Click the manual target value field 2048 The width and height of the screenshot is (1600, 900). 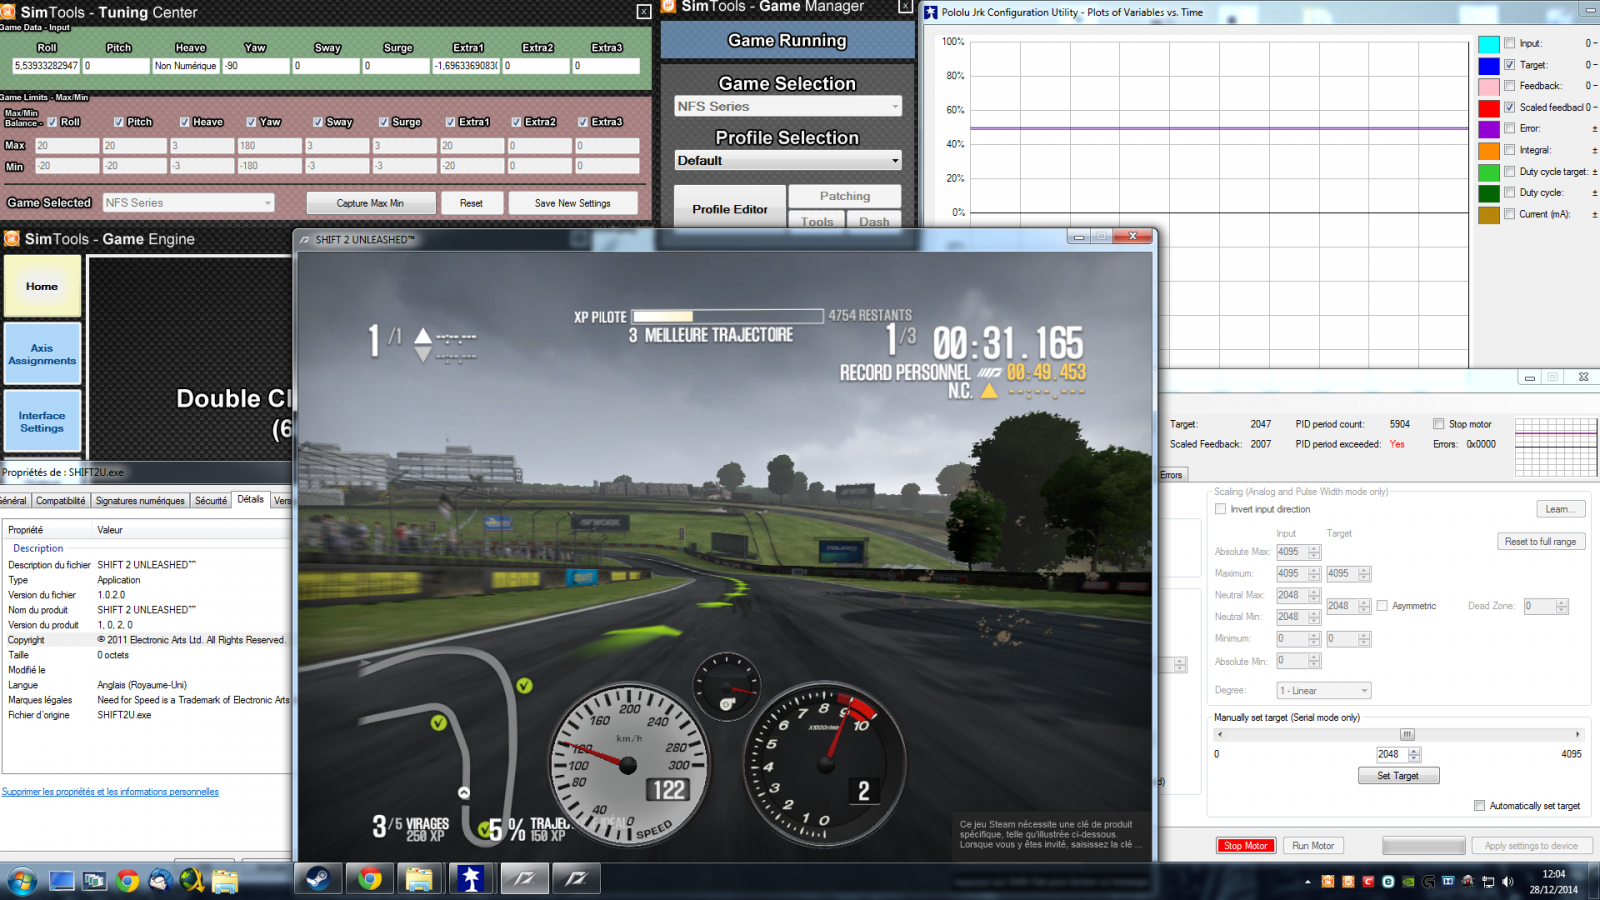point(1390,755)
